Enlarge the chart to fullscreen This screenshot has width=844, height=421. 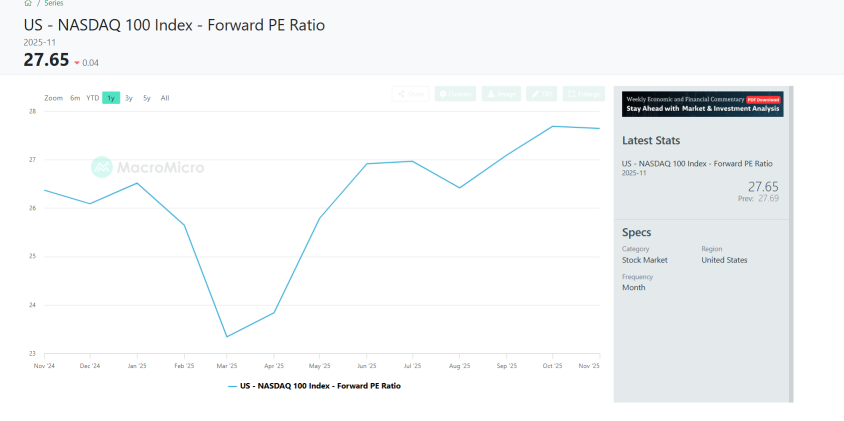(x=584, y=94)
